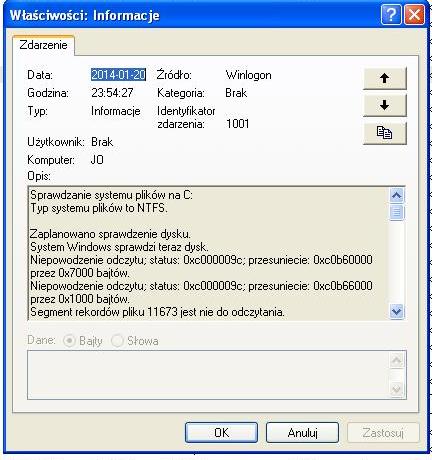Screen dimensions: 432x460
Task: Click the Dane box scrollbar down arrow
Action: point(397,389)
